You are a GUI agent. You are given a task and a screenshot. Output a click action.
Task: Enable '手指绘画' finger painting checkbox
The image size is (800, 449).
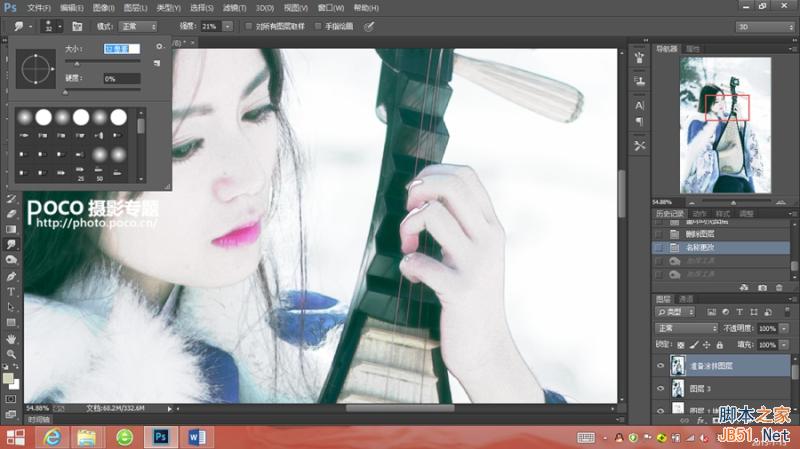pyautogui.click(x=318, y=27)
